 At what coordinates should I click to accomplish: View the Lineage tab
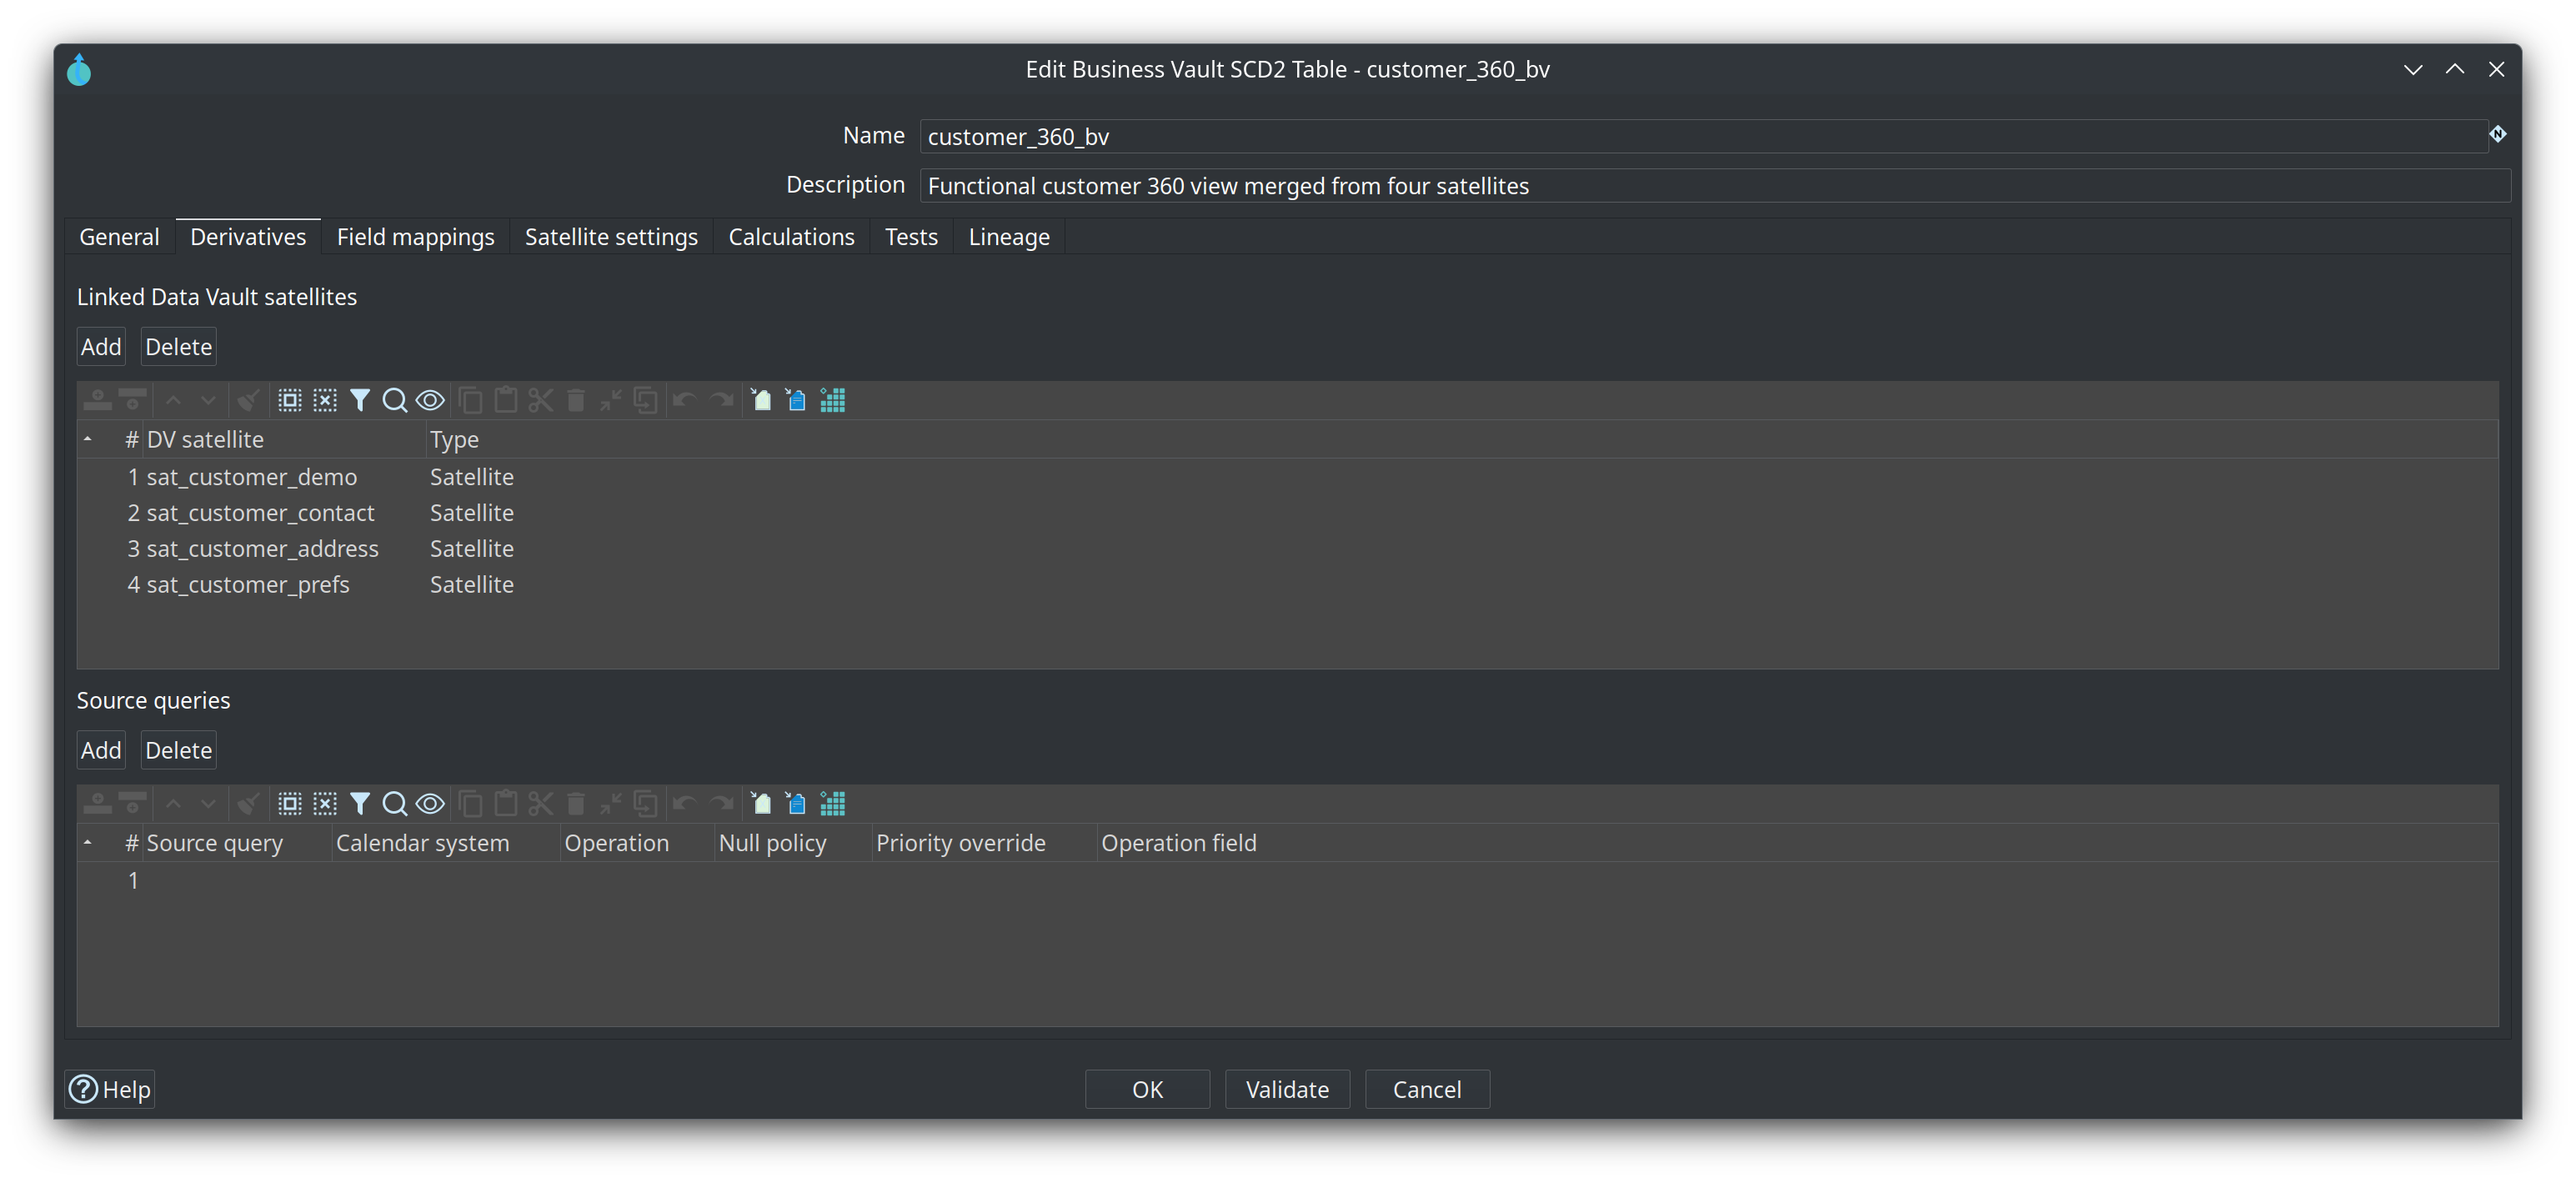[1009, 237]
